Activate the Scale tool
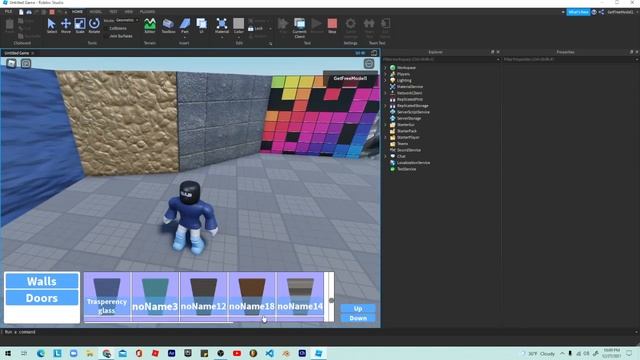This screenshot has width=640, height=360. (x=80, y=26)
